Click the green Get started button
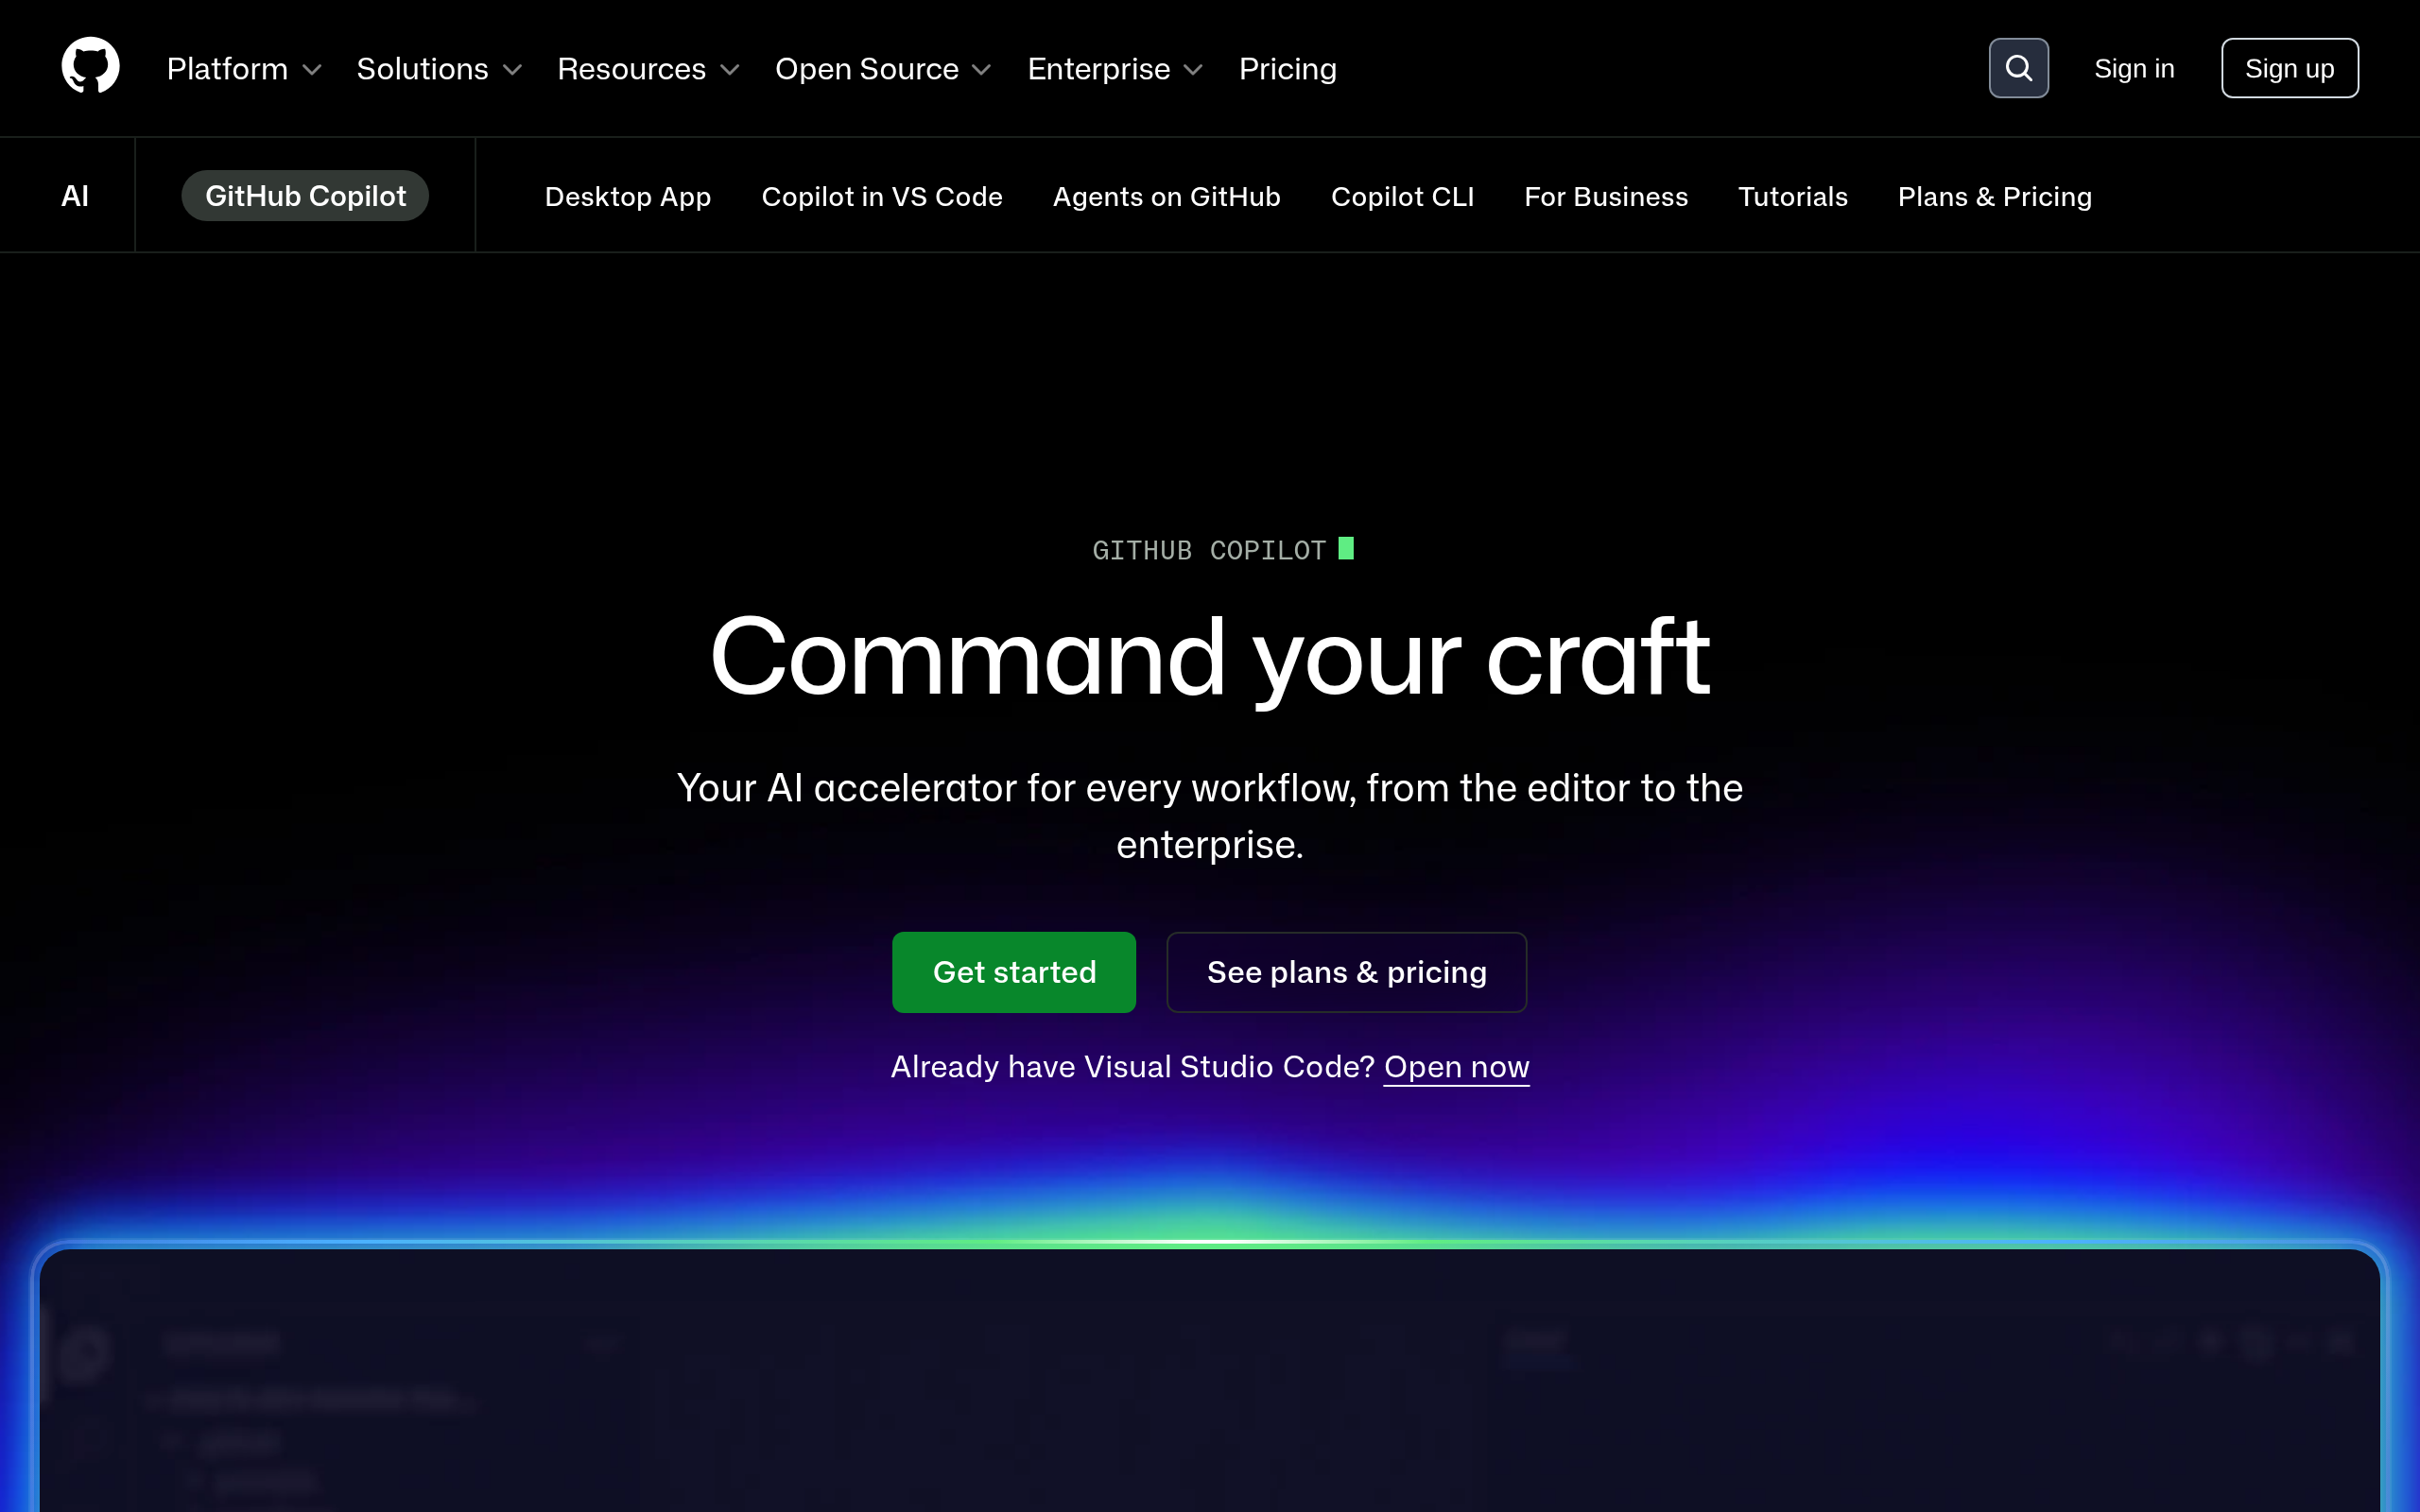 [x=1014, y=972]
